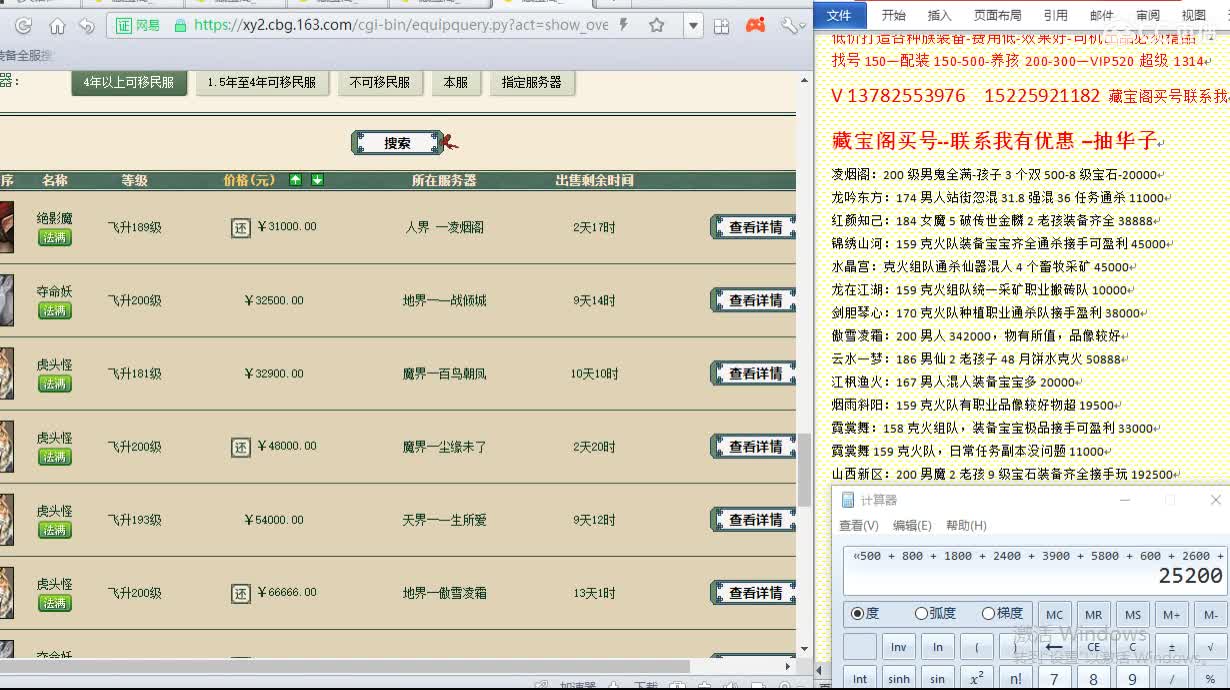Open calculator 编辑(E) menu
The image size is (1230, 690).
point(912,526)
